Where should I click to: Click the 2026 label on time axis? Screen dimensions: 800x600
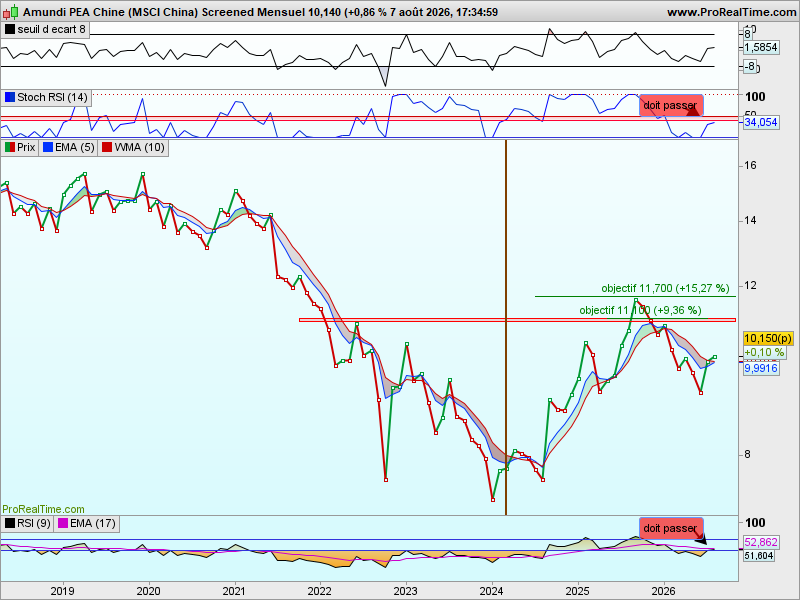663,591
